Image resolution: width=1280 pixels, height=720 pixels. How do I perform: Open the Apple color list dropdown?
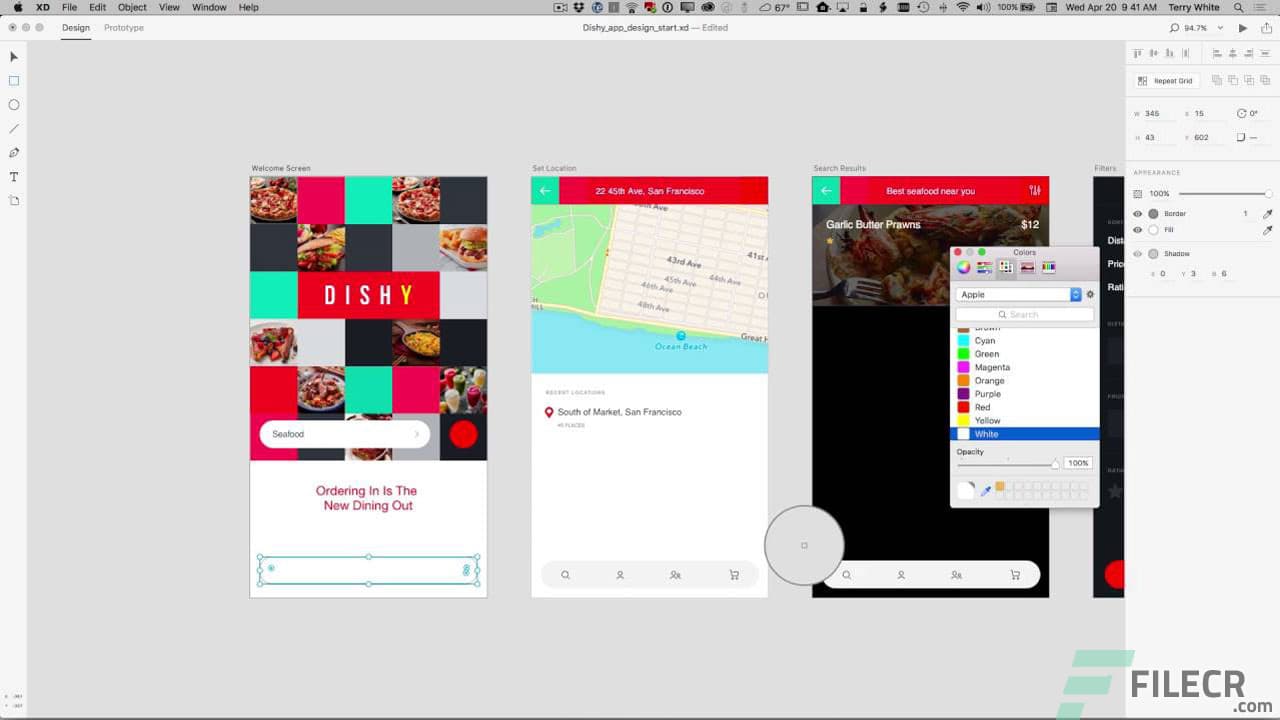click(x=1076, y=294)
